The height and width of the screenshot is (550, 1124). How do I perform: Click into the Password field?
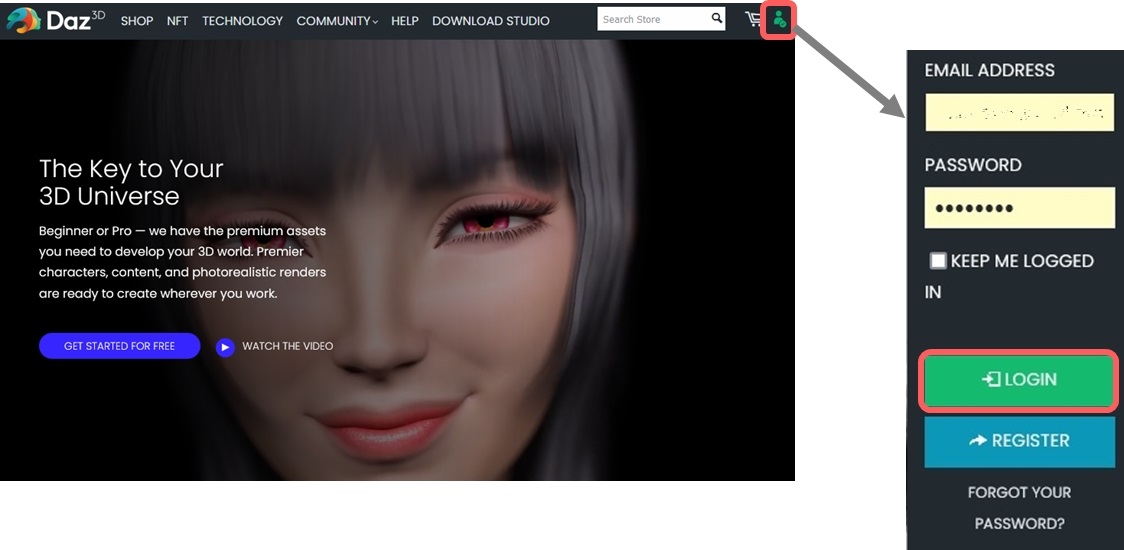tap(1019, 208)
